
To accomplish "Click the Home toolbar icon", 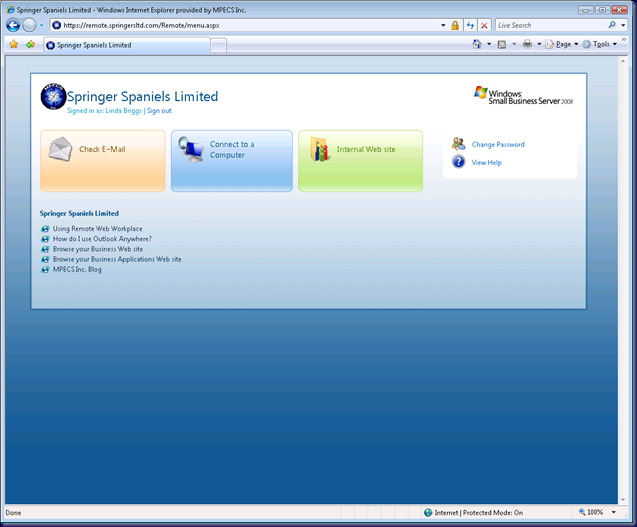I will (x=477, y=44).
